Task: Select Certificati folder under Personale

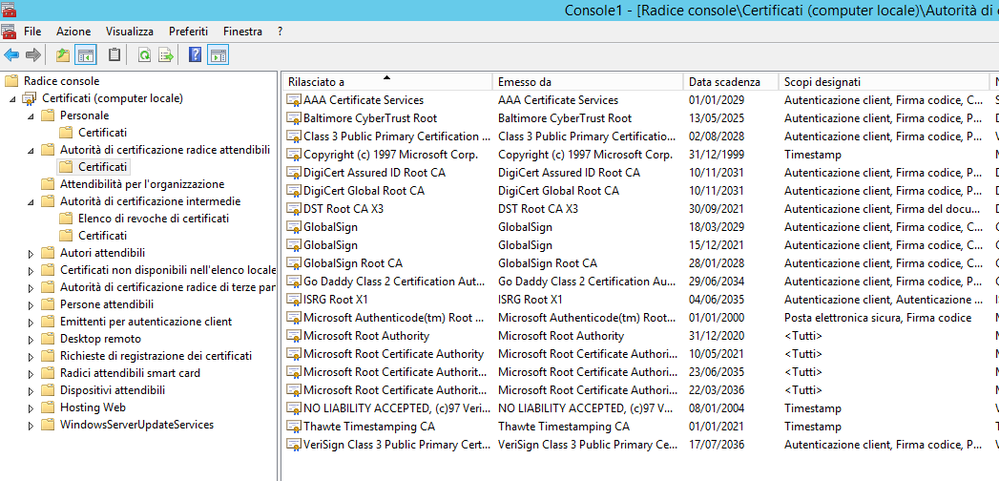Action: point(103,133)
